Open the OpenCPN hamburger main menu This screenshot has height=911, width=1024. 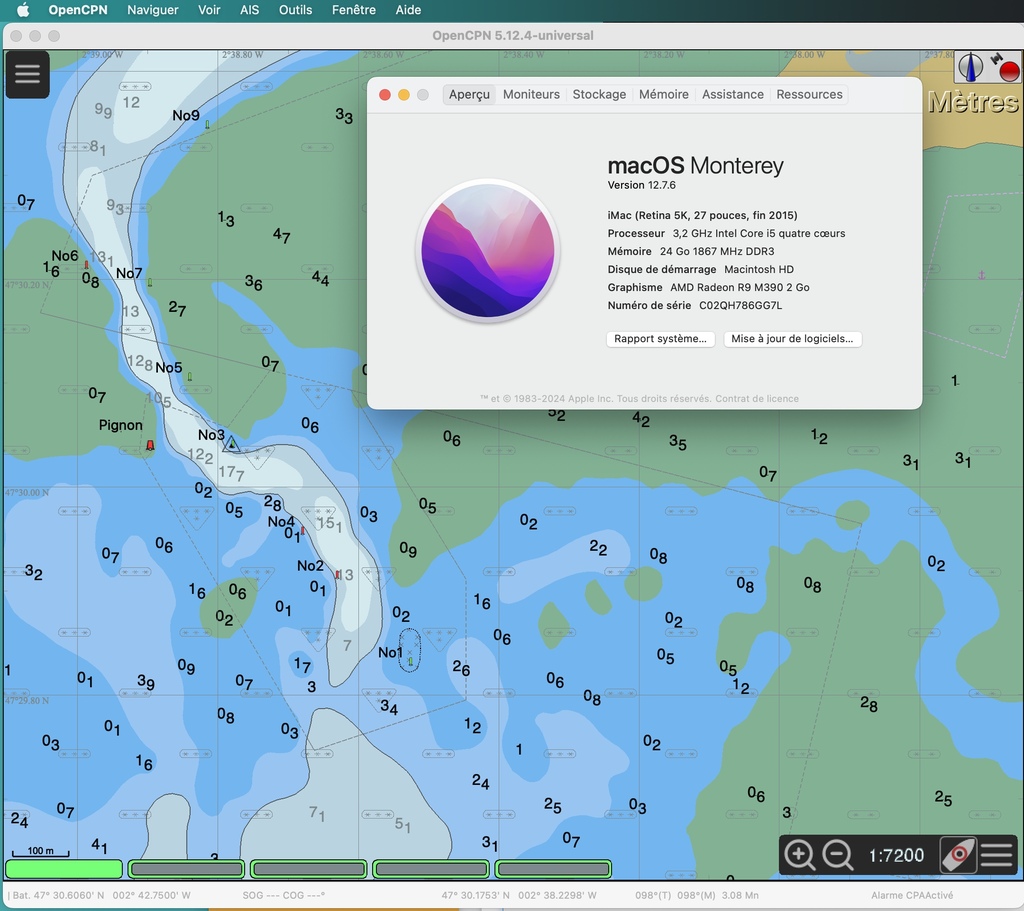[27, 74]
